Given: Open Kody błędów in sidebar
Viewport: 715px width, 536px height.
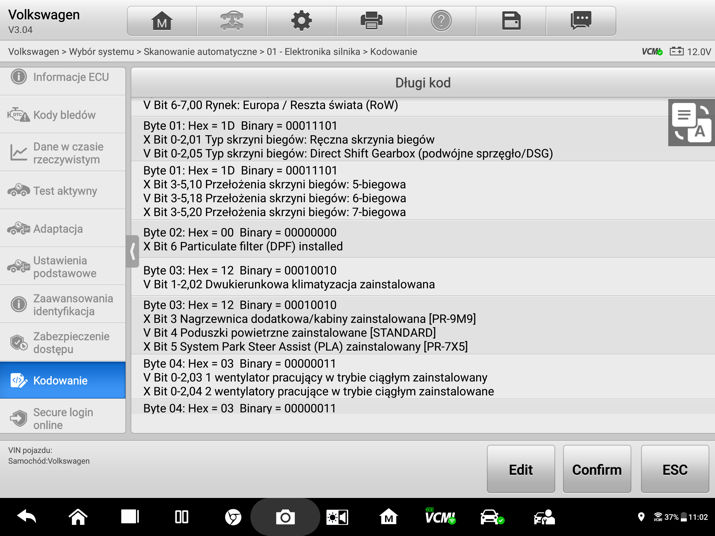Looking at the screenshot, I should coord(62,115).
